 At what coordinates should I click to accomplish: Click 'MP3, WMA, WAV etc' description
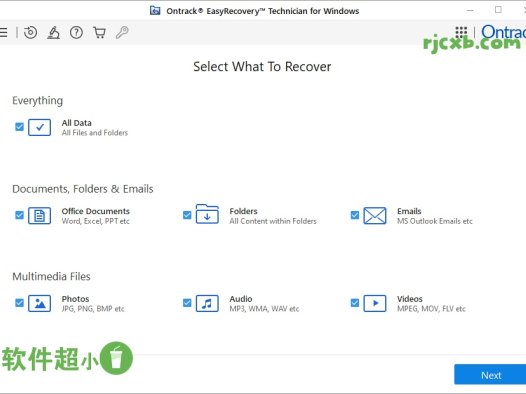264,309
